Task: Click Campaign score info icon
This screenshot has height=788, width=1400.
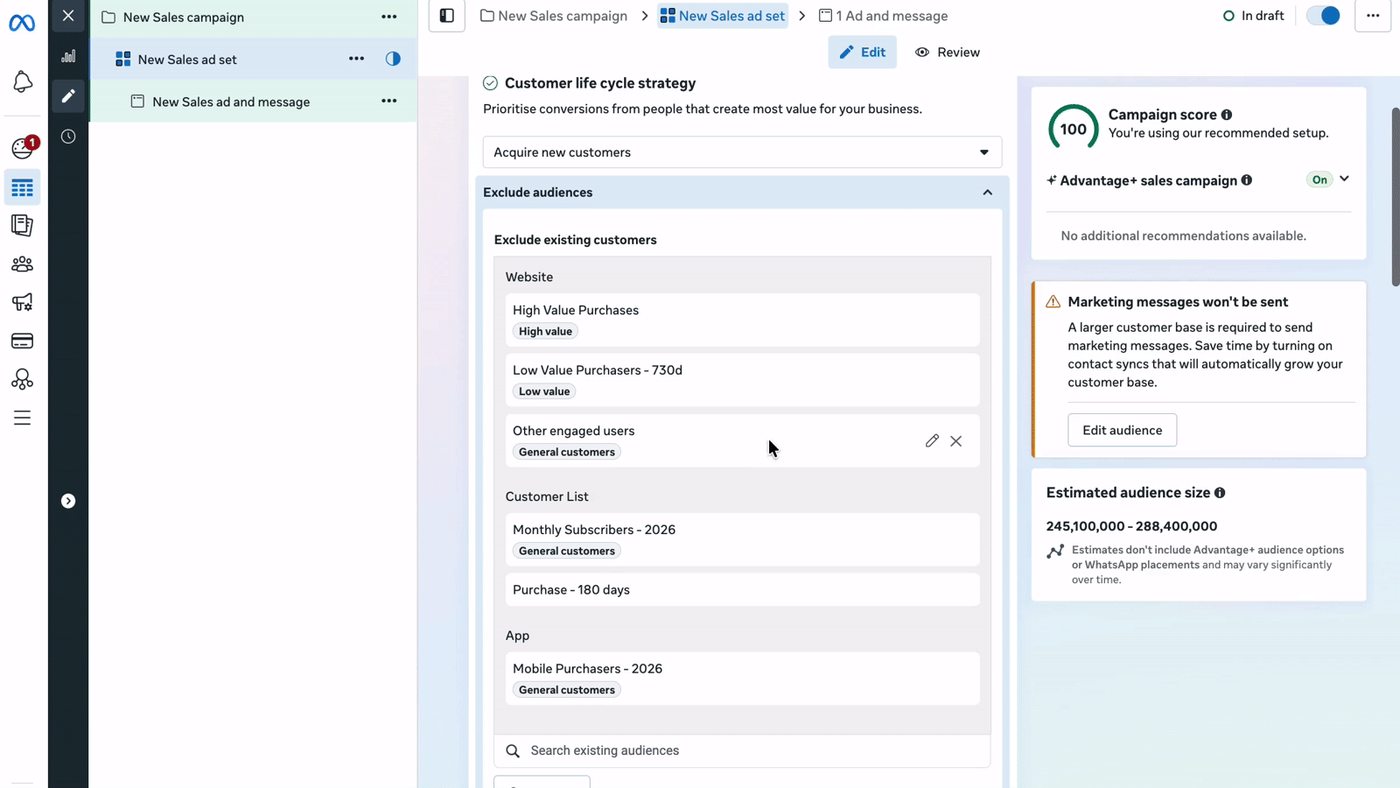Action: tap(1226, 115)
